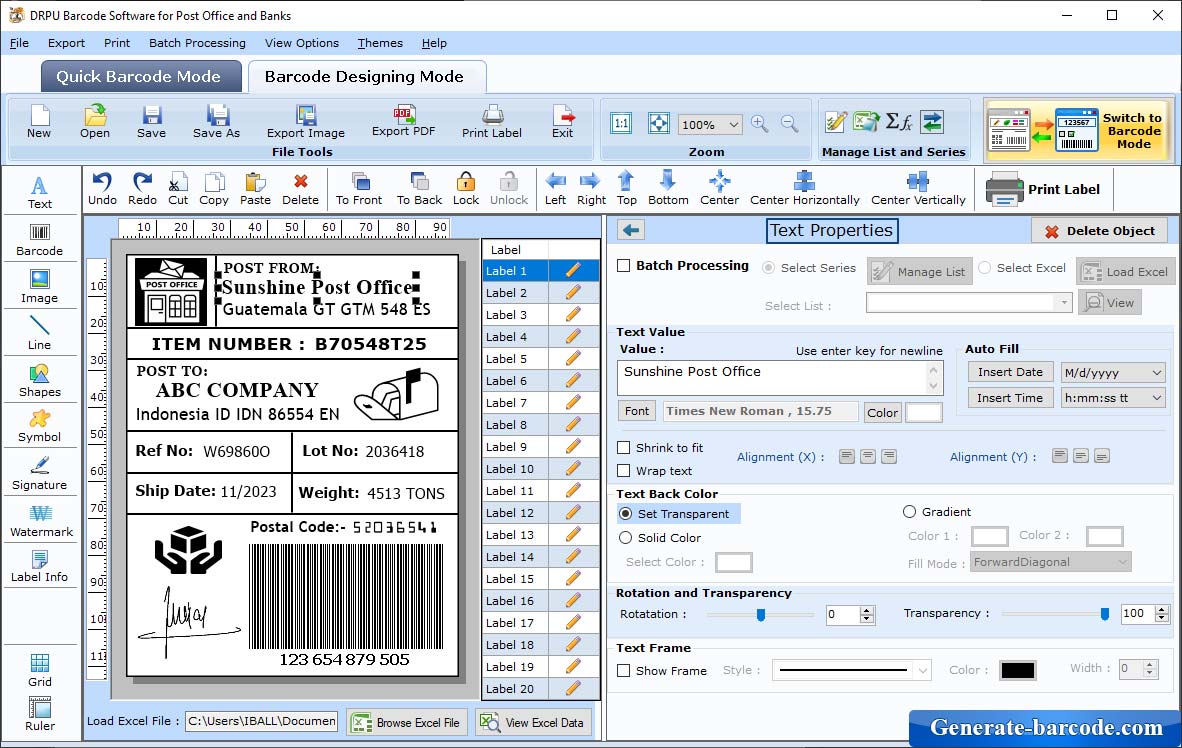
Task: Open the Shapes tool
Action: (x=39, y=381)
